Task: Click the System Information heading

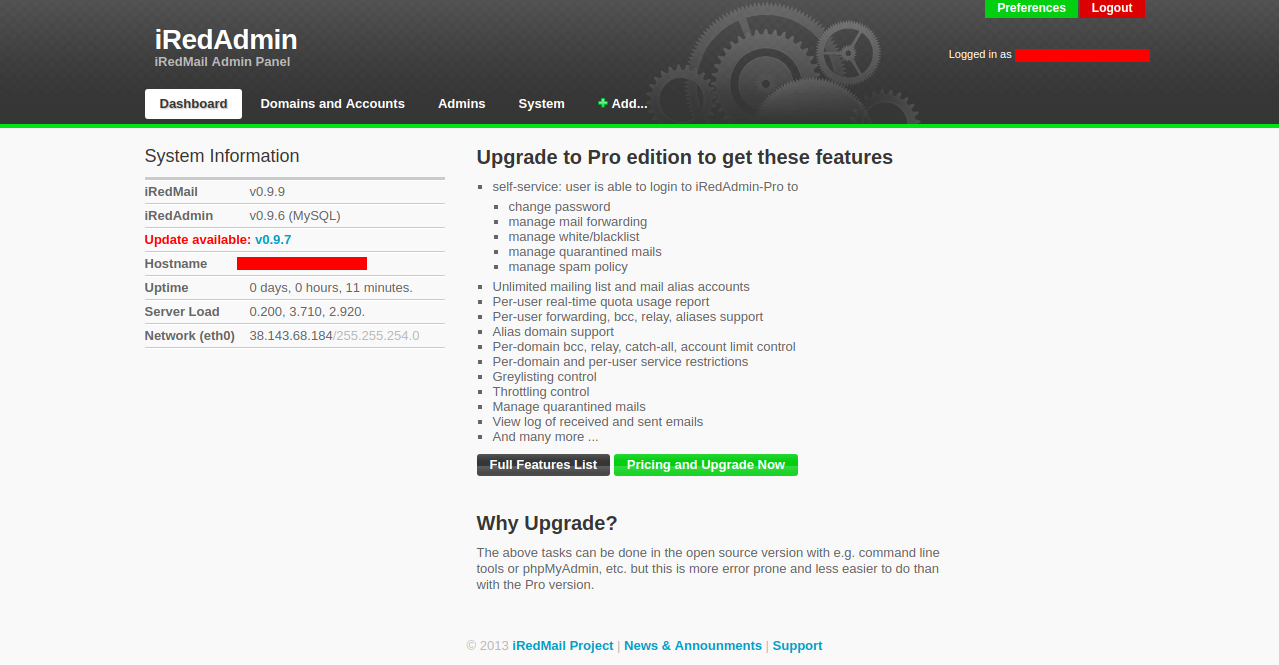Action: [x=222, y=156]
